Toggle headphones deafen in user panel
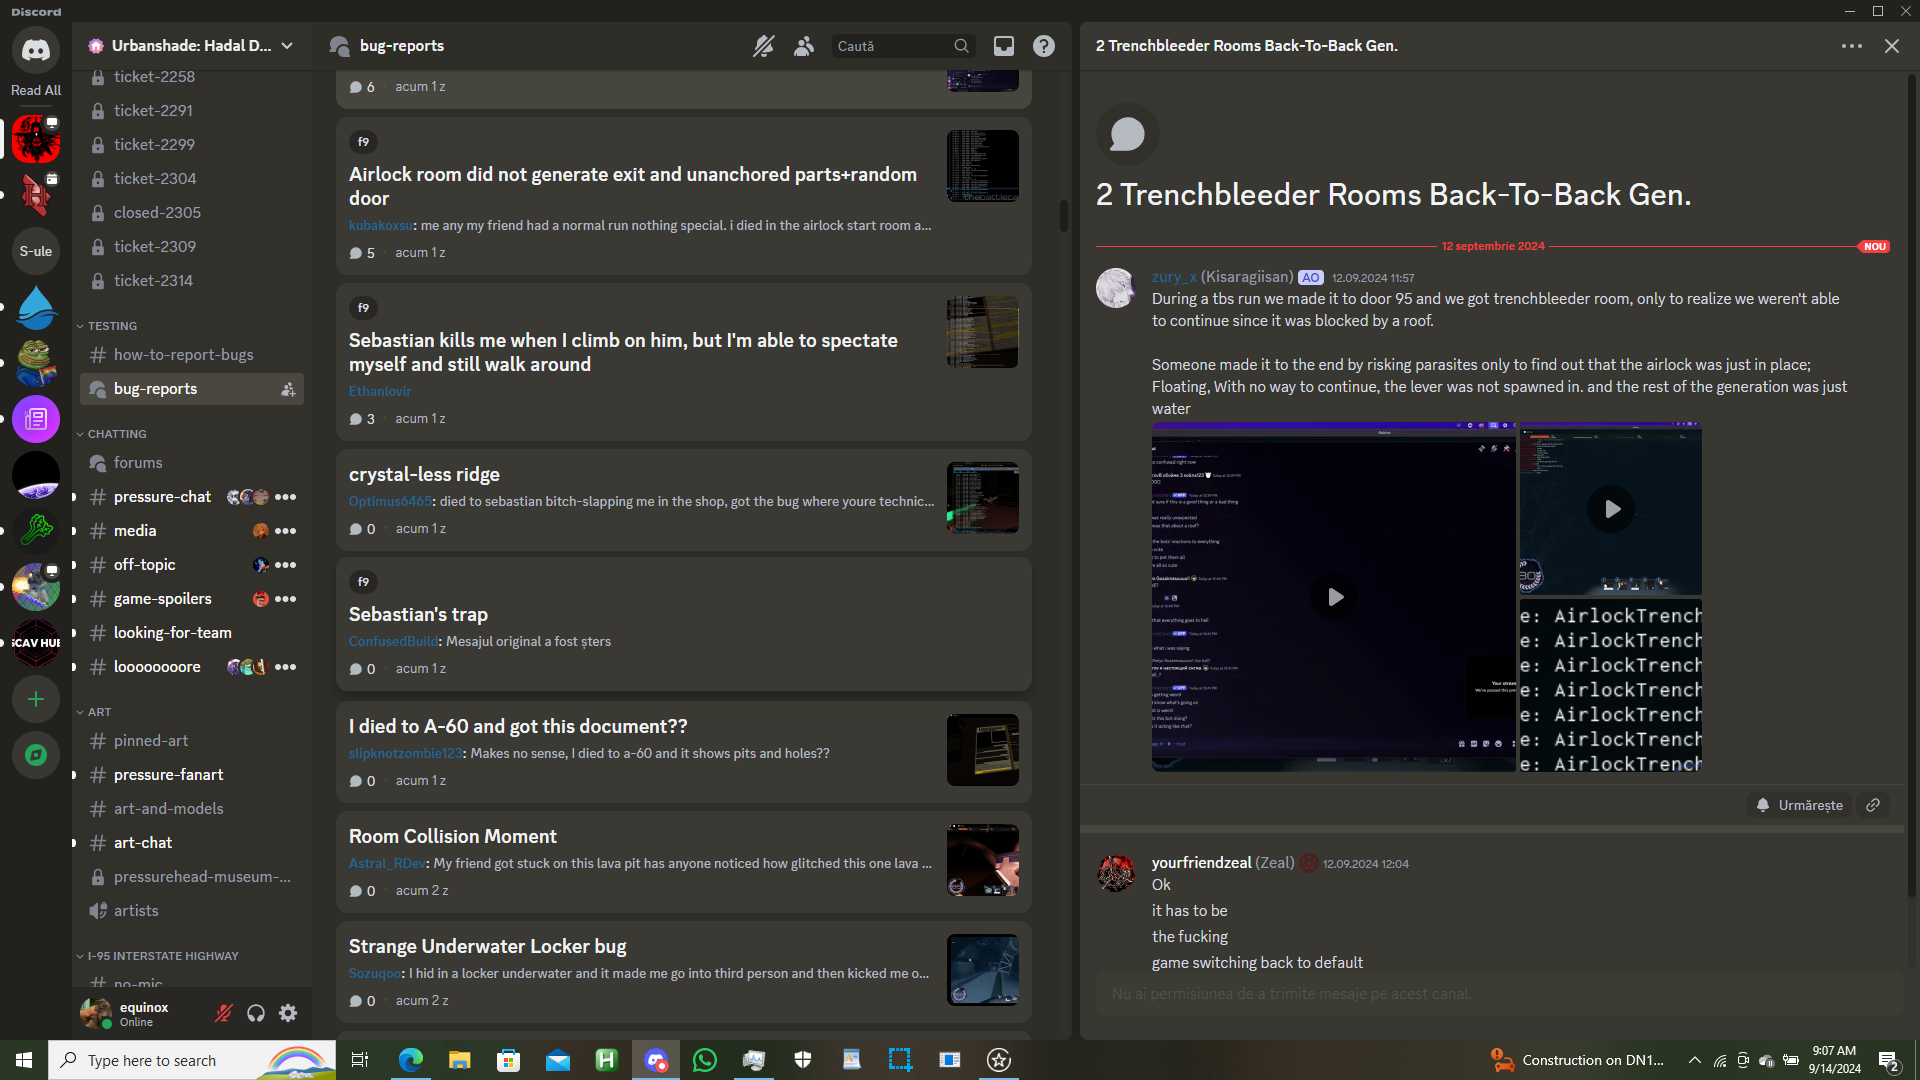The image size is (1920, 1080). pyautogui.click(x=256, y=1013)
